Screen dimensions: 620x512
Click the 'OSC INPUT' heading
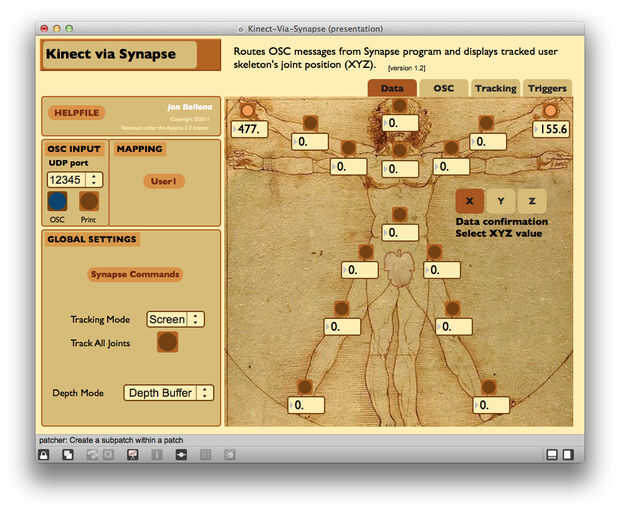[74, 149]
